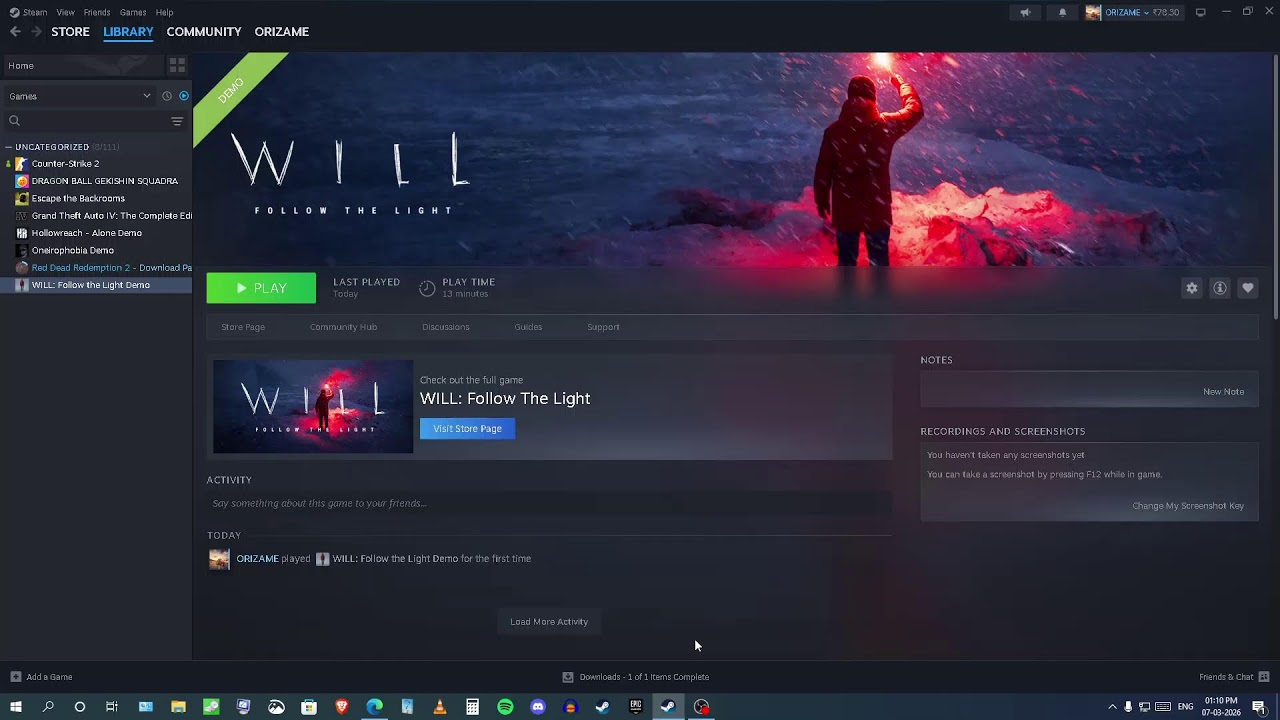Open the Discussions link

click(x=446, y=327)
